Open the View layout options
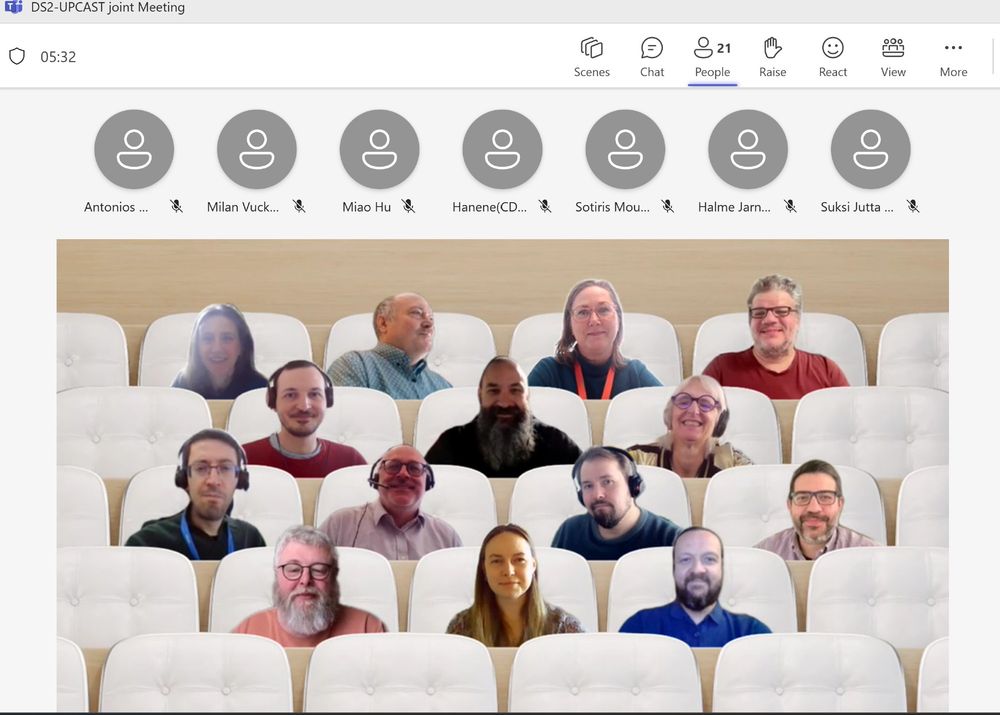Viewport: 1000px width, 715px height. 893,57
